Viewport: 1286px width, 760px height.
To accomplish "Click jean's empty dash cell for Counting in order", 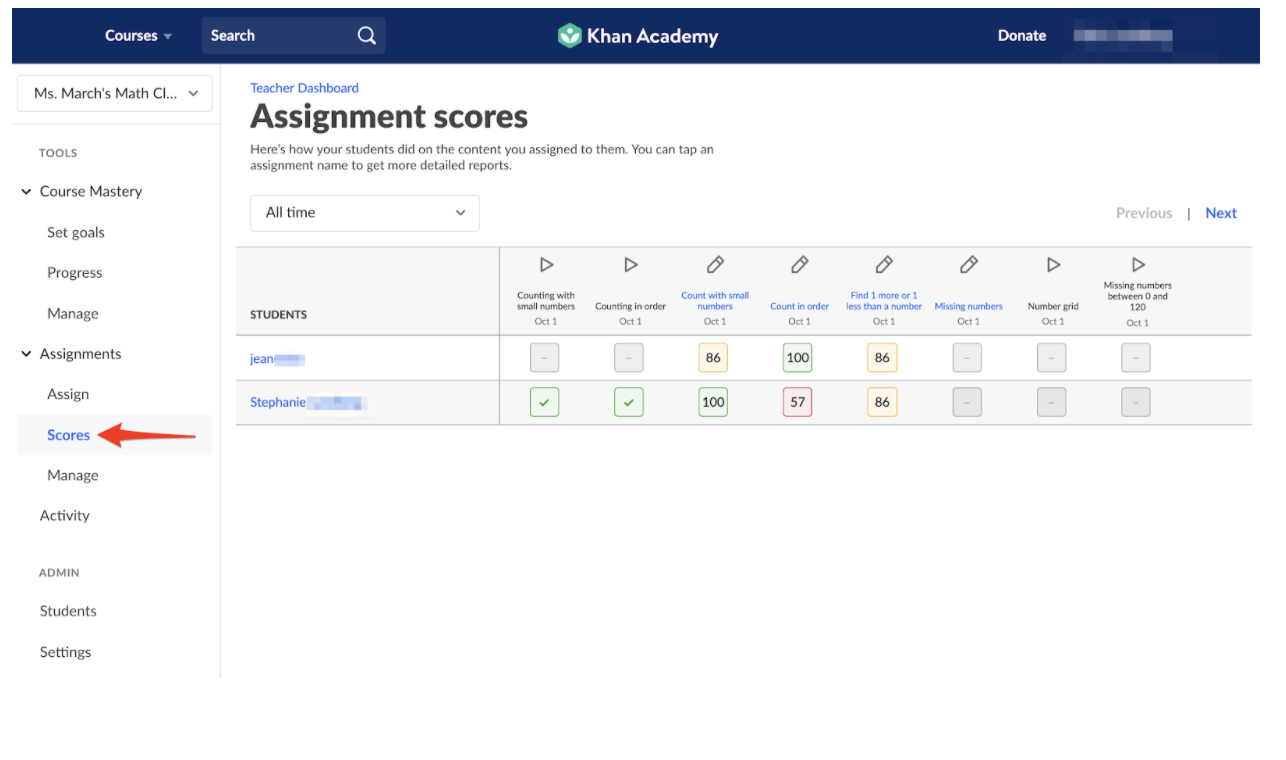I will (x=629, y=358).
